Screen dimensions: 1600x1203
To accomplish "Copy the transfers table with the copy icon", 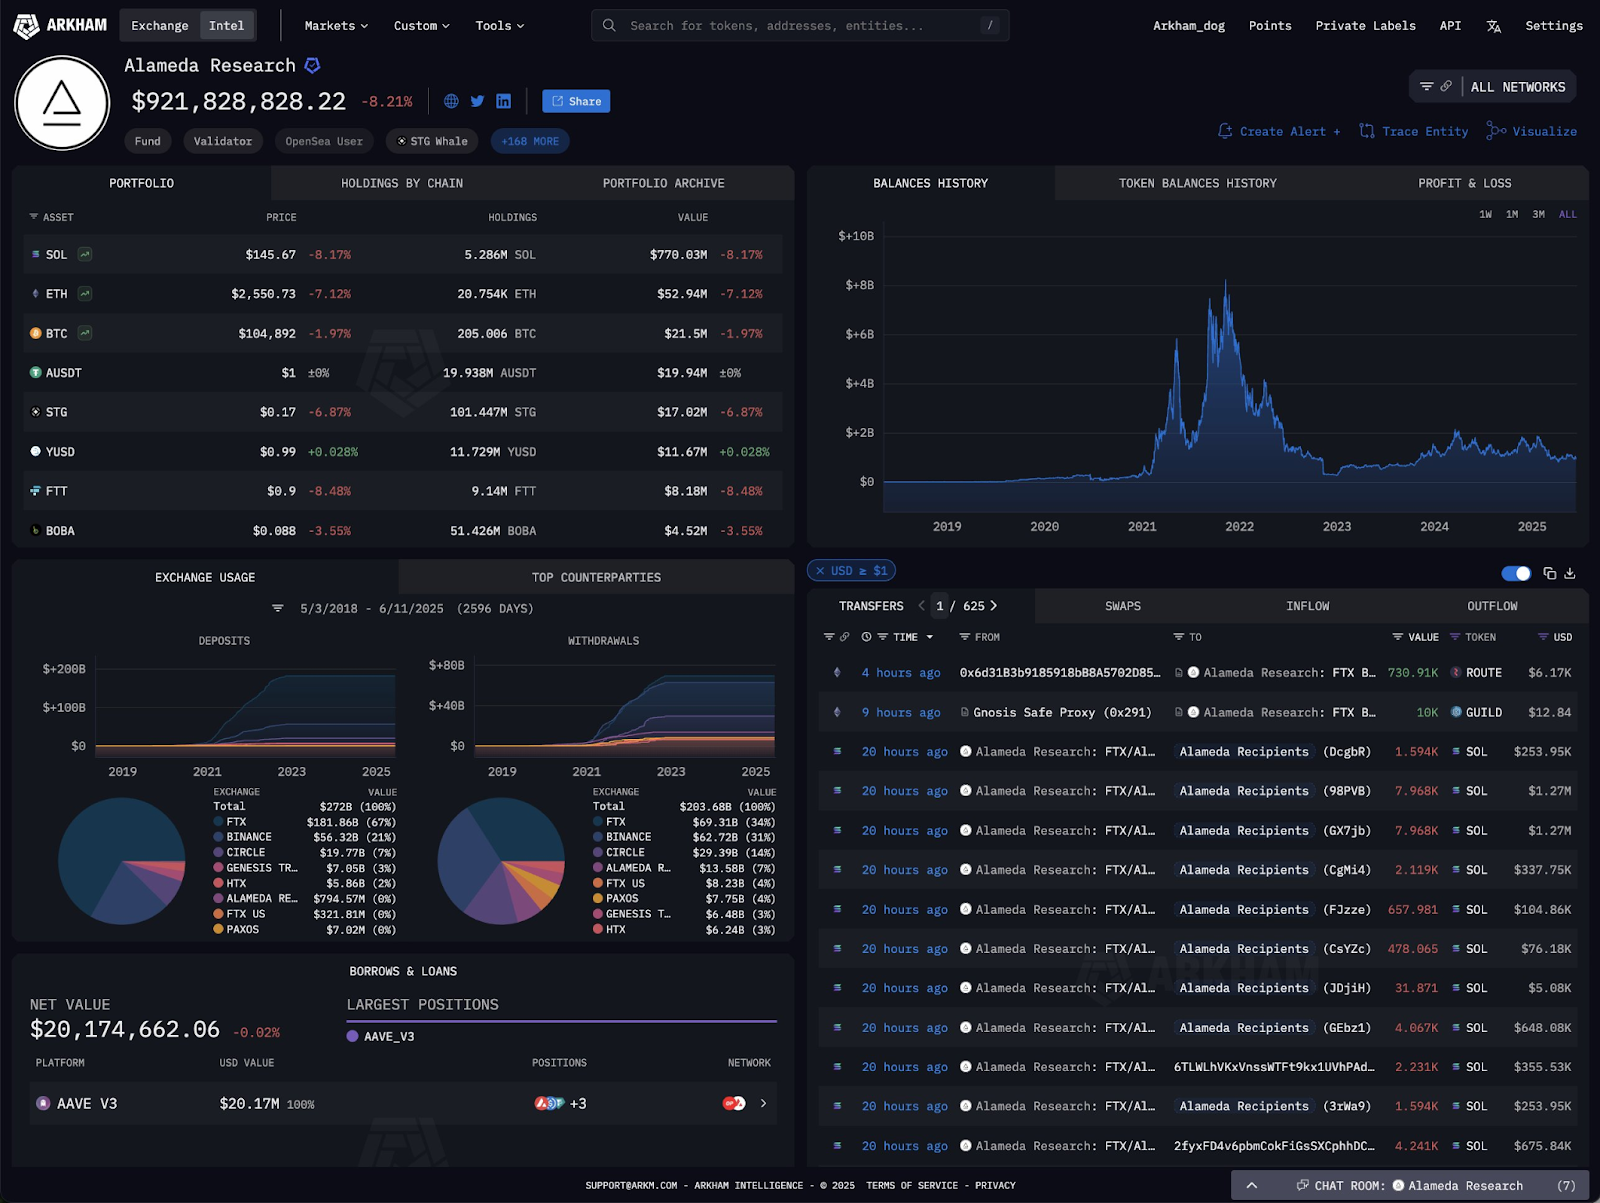I will point(1549,573).
